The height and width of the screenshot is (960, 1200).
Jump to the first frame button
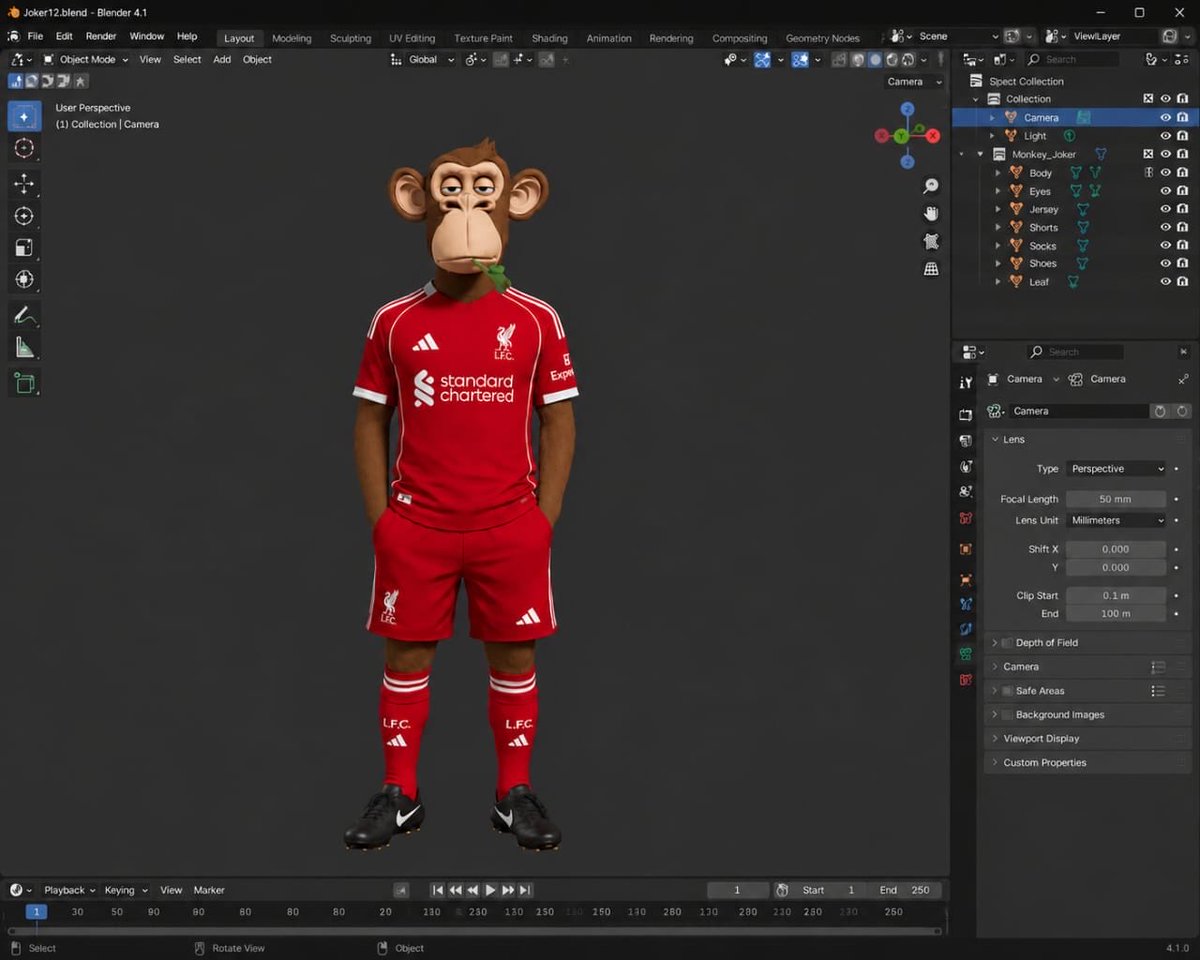pyautogui.click(x=437, y=890)
